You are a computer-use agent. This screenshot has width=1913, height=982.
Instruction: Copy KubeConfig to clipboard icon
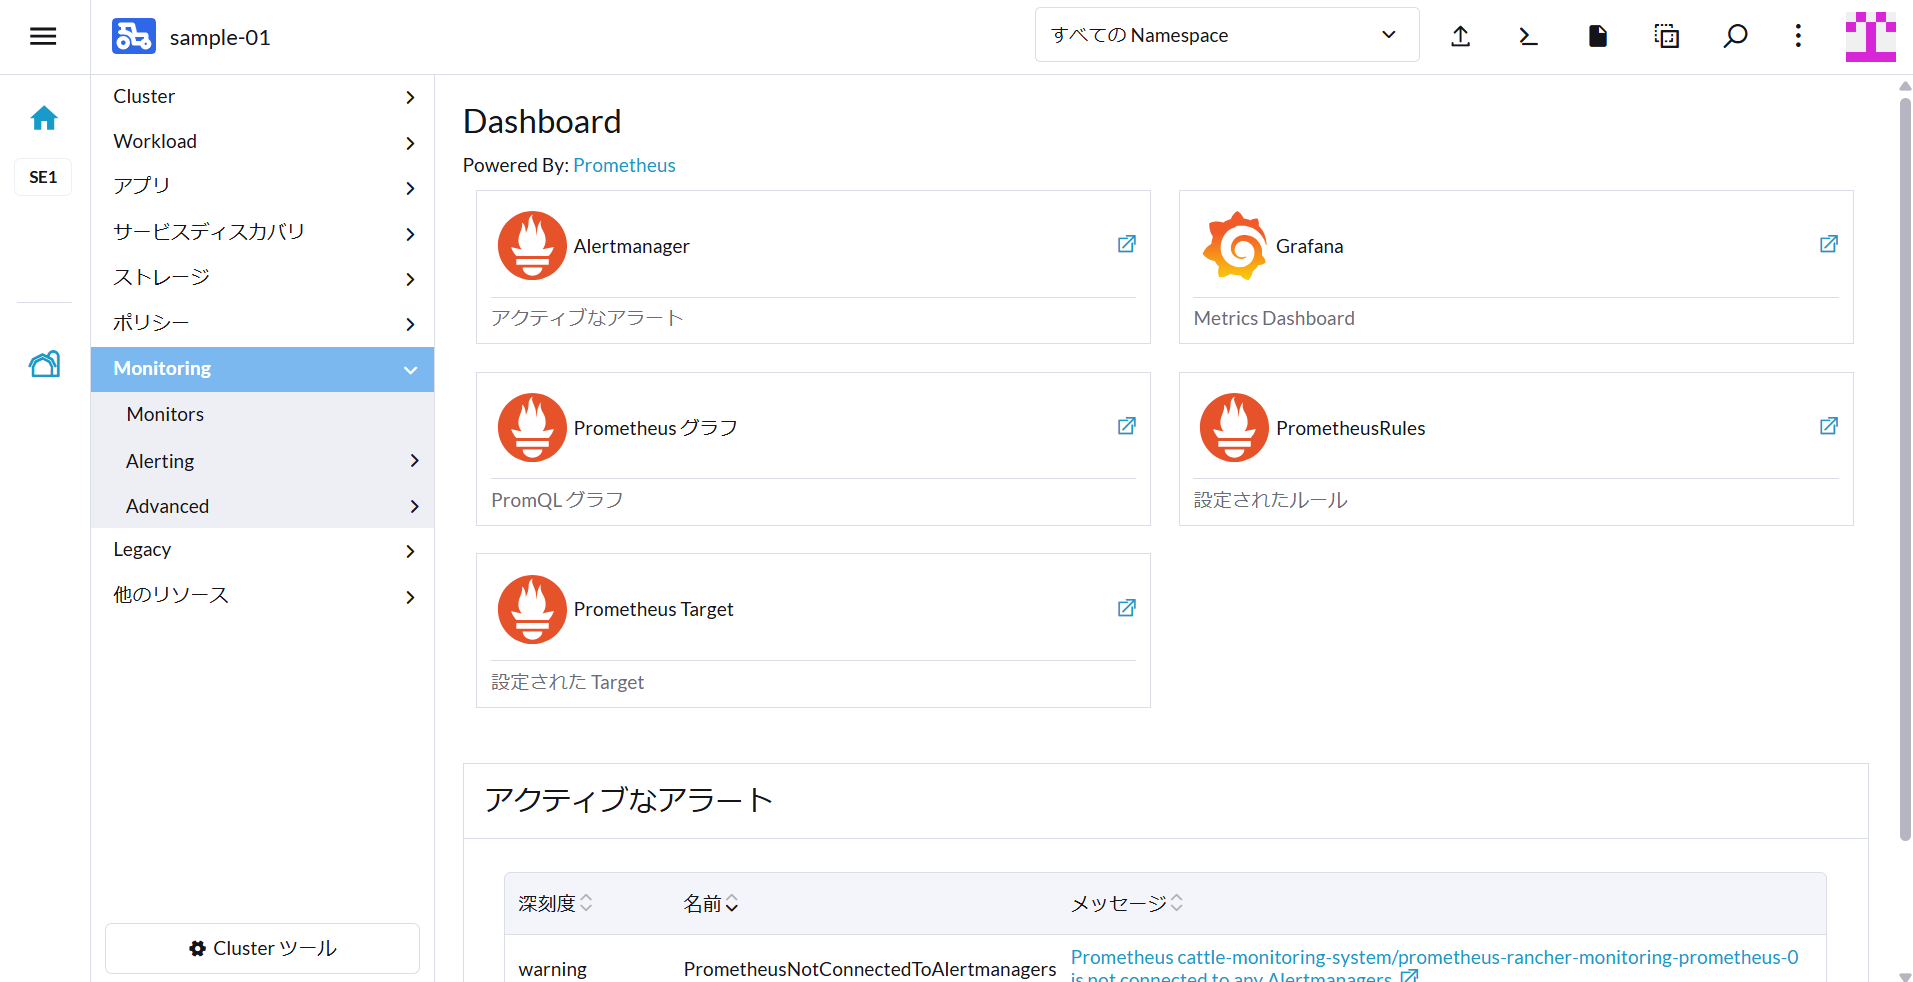(x=1667, y=37)
